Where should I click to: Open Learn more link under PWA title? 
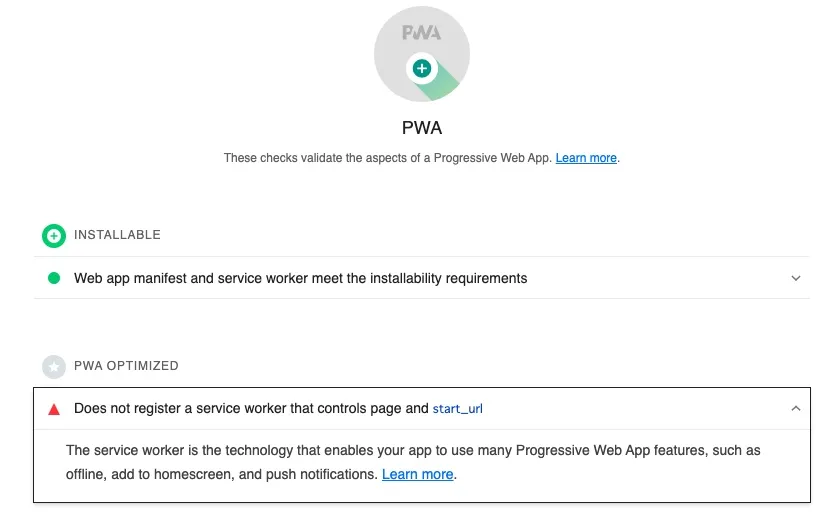pyautogui.click(x=586, y=158)
